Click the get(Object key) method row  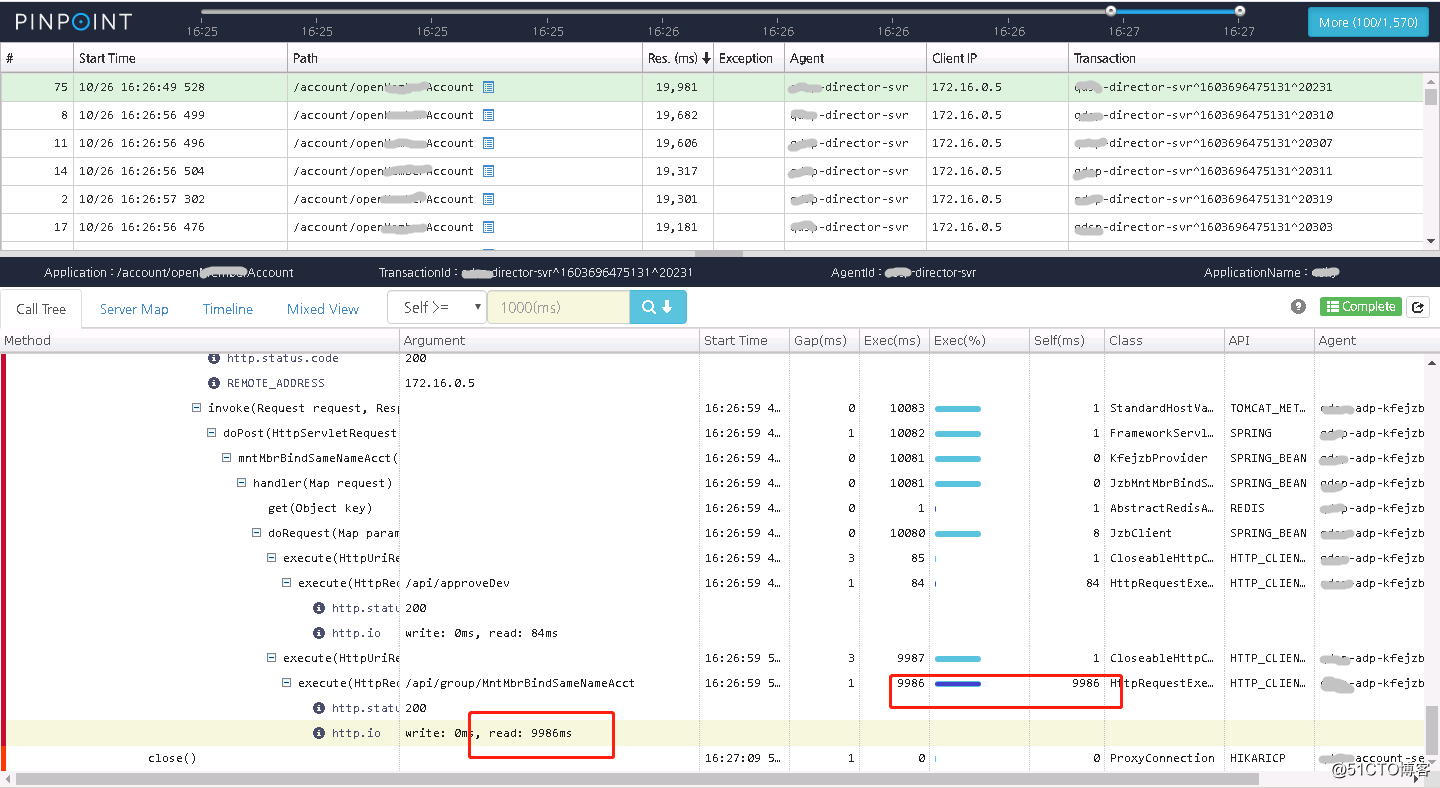[320, 508]
